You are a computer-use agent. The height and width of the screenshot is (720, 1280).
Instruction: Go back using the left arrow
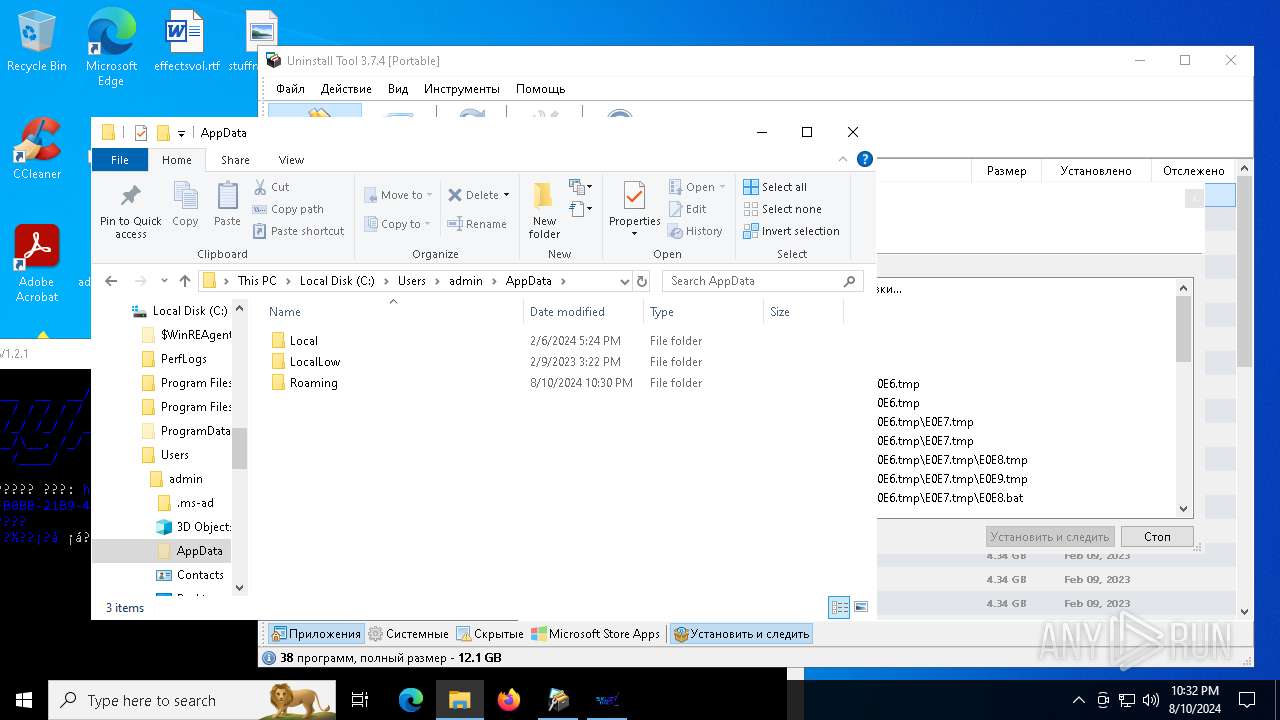[x=111, y=281]
